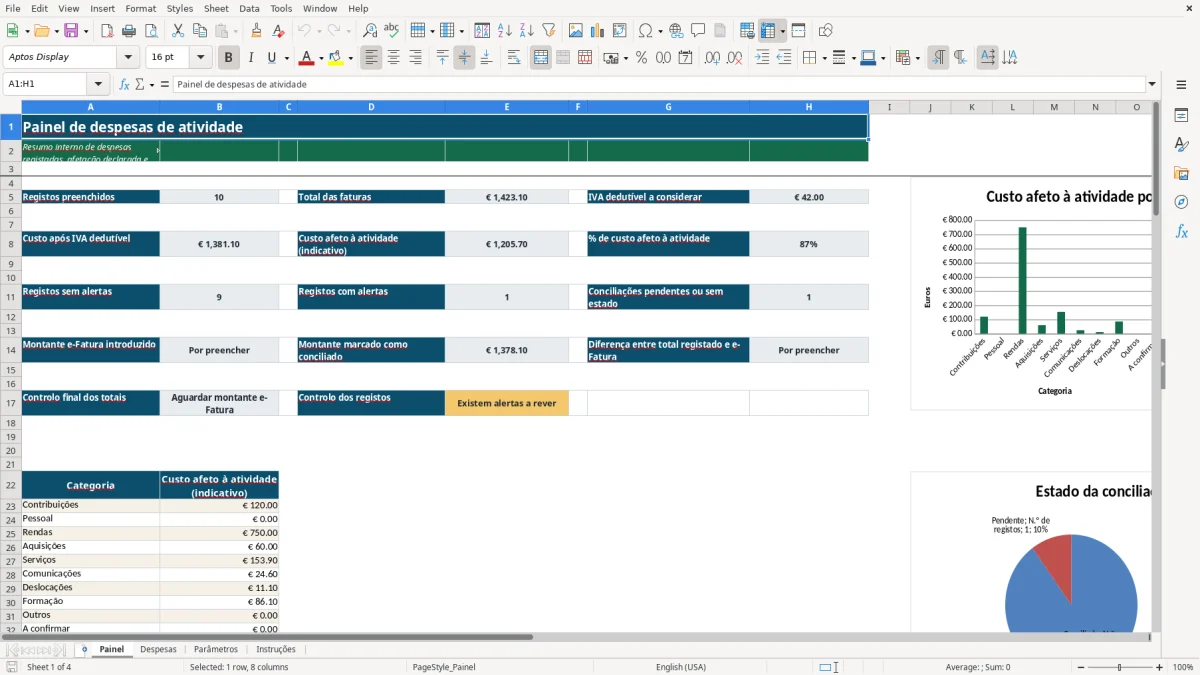The height and width of the screenshot is (675, 1200).
Task: Click the Copy icon
Action: point(200,31)
